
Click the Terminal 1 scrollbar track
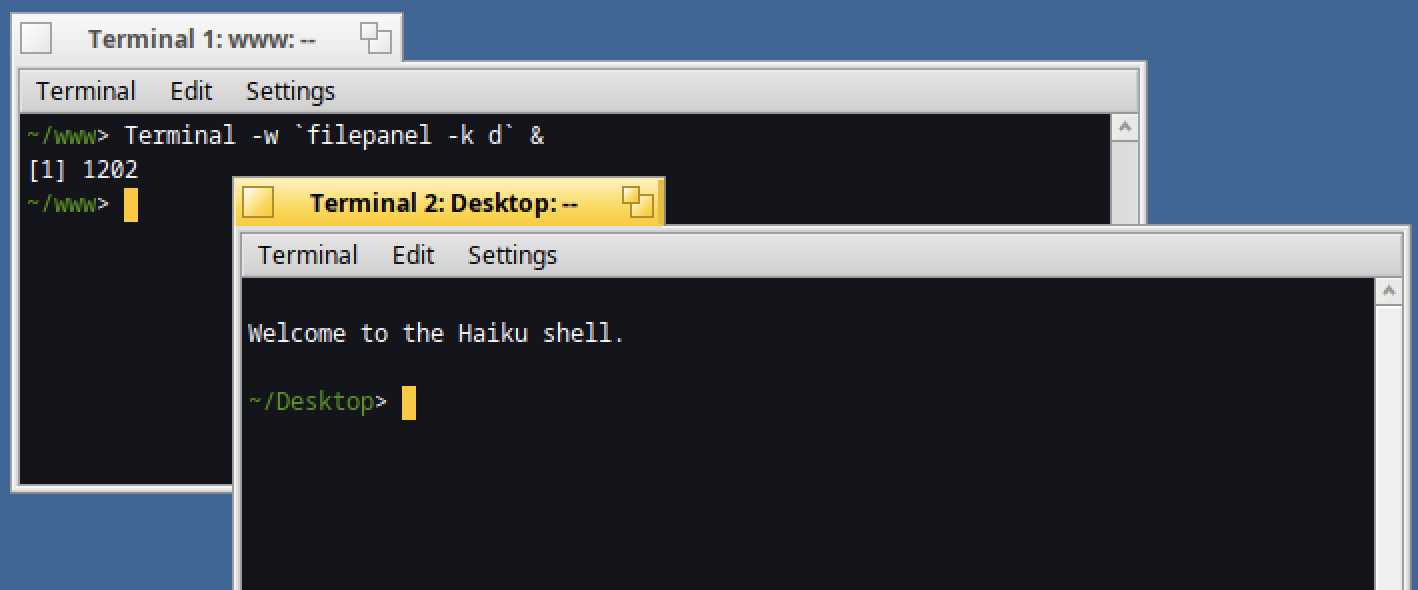pyautogui.click(x=1125, y=182)
